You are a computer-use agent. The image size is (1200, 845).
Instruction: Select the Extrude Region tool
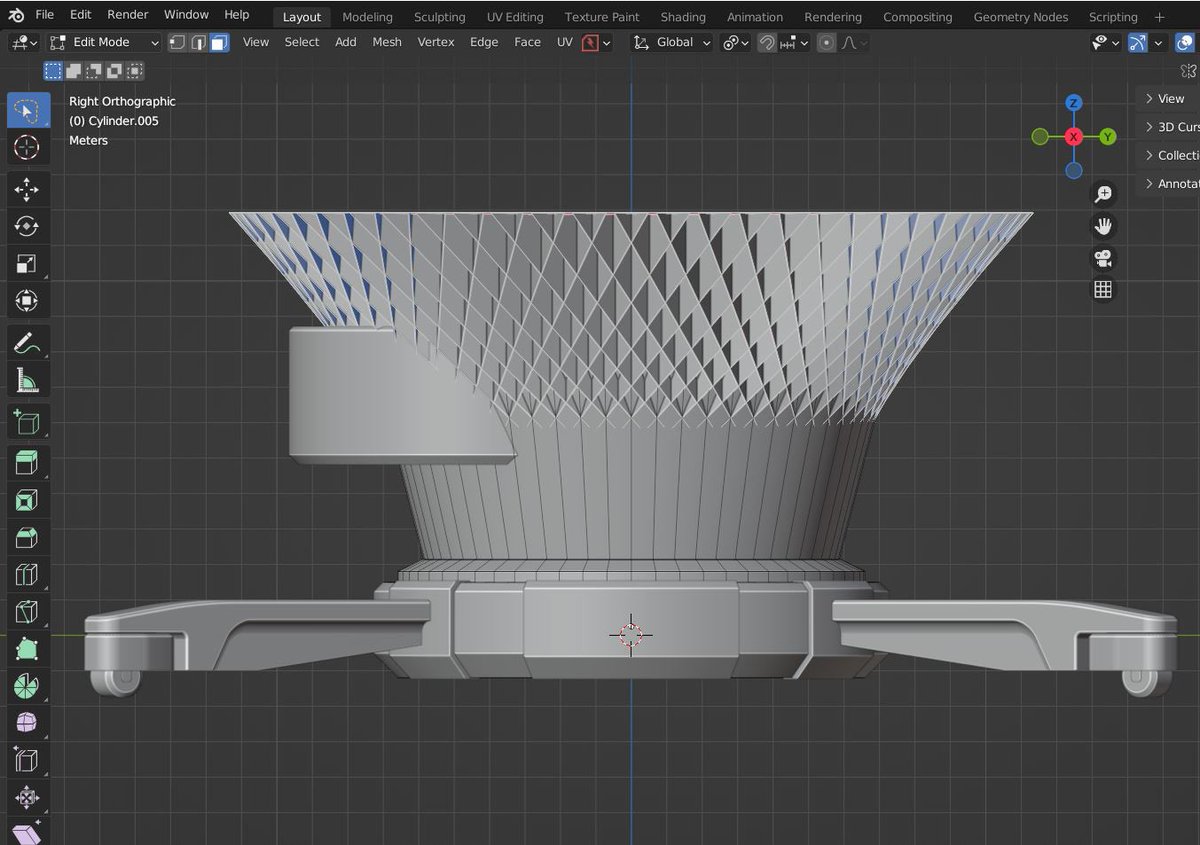pos(28,463)
